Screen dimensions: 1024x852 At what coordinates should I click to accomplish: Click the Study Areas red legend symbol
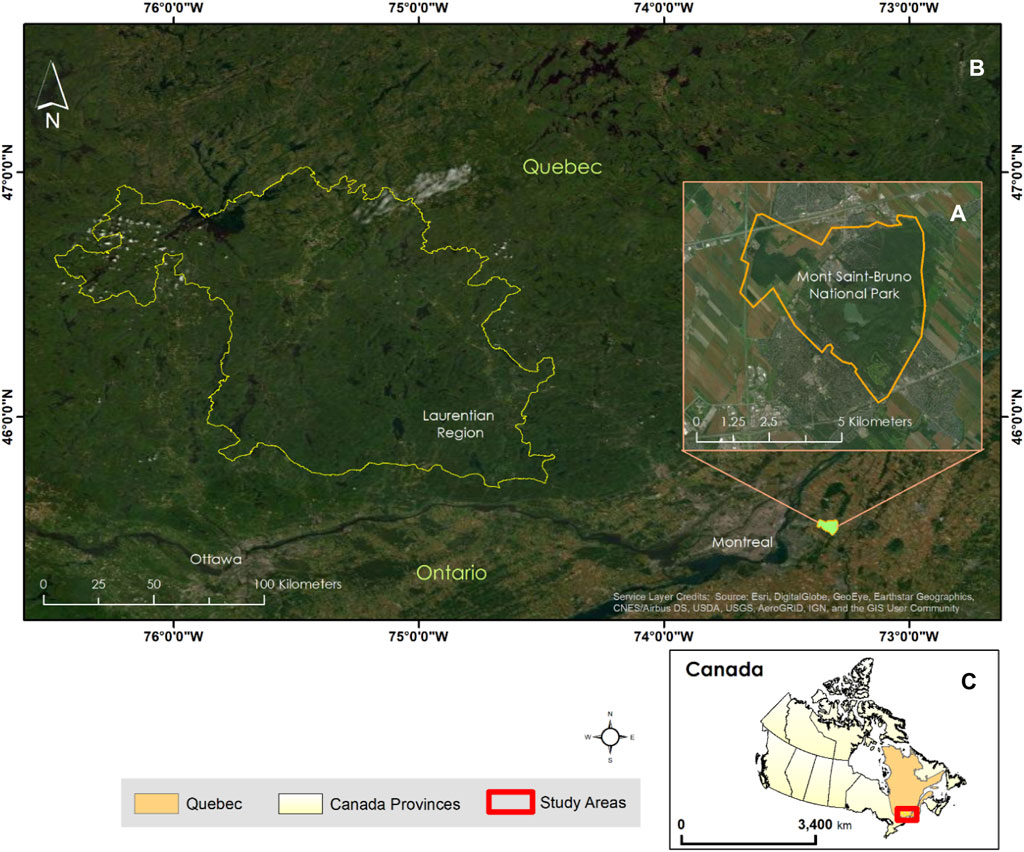coord(510,802)
